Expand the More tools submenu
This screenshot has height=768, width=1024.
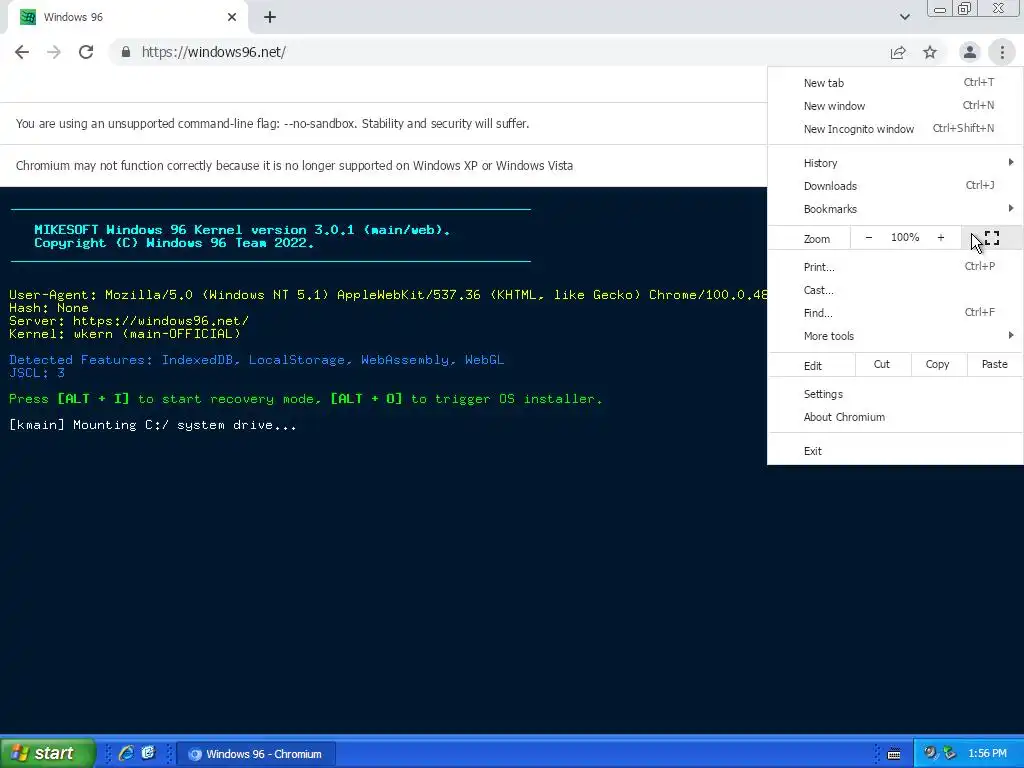[x=895, y=336]
